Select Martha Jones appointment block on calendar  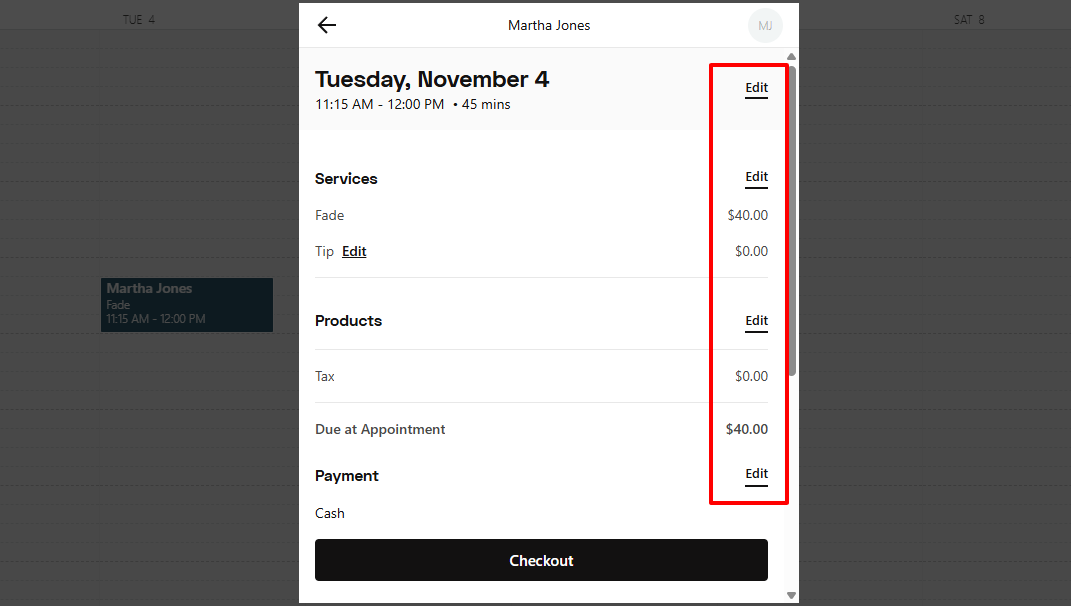[186, 304]
